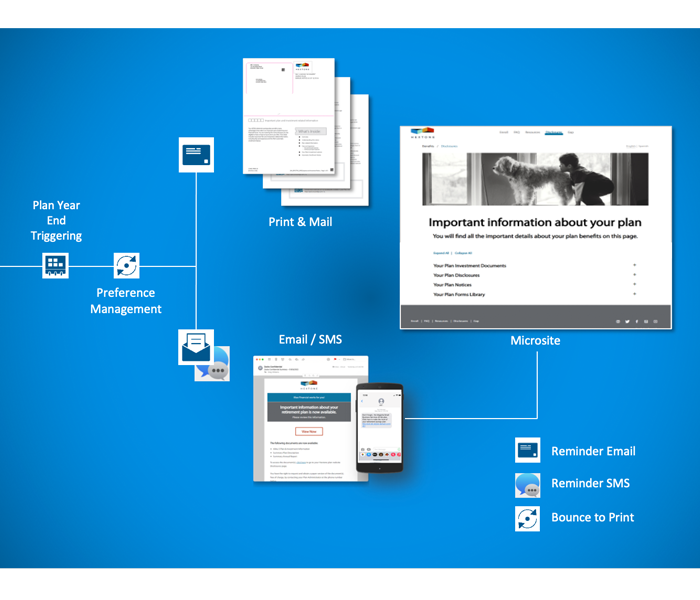Click the Reminder SMS legend bubble icon
This screenshot has width=700, height=600.
click(x=527, y=484)
